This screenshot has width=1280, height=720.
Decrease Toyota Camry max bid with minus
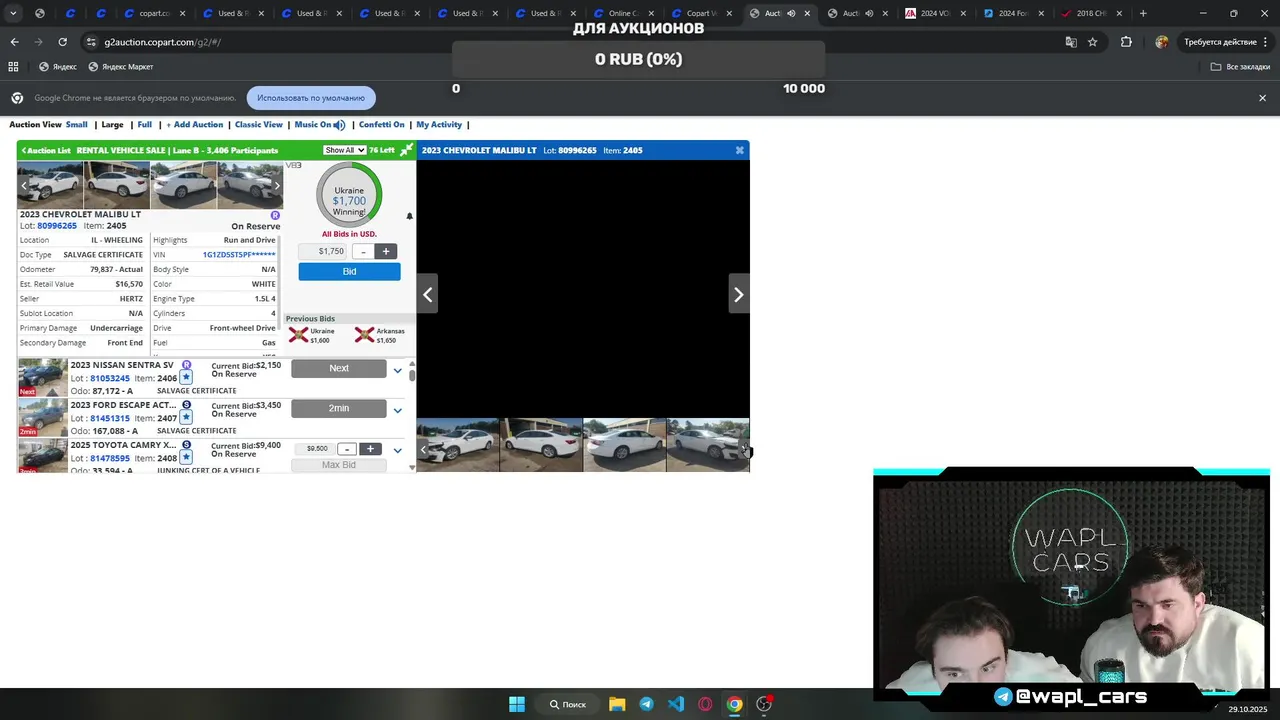pos(346,449)
